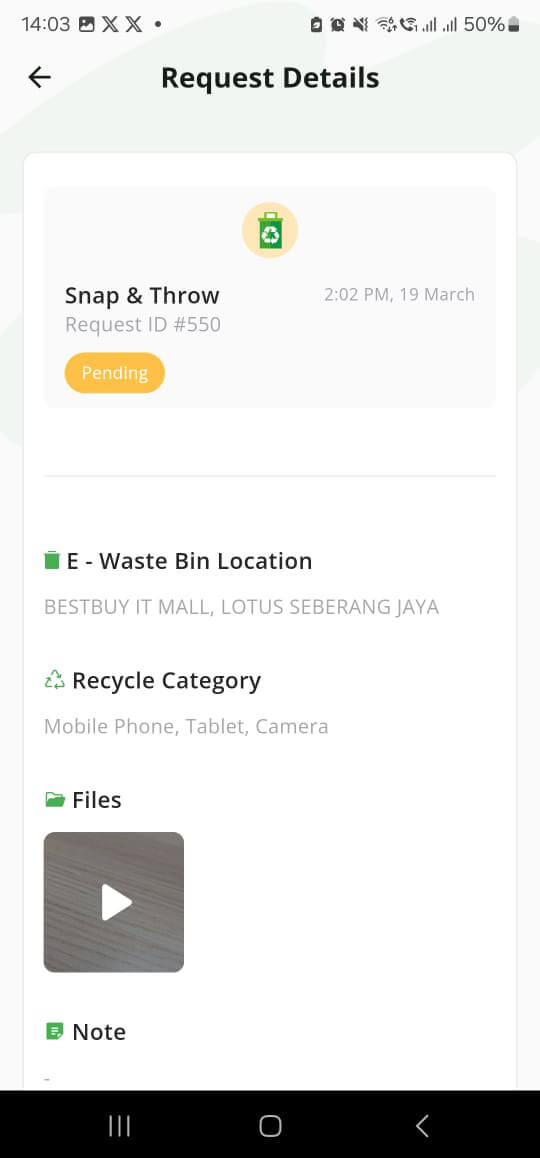Tap the alarm icon in status bar

click(338, 25)
